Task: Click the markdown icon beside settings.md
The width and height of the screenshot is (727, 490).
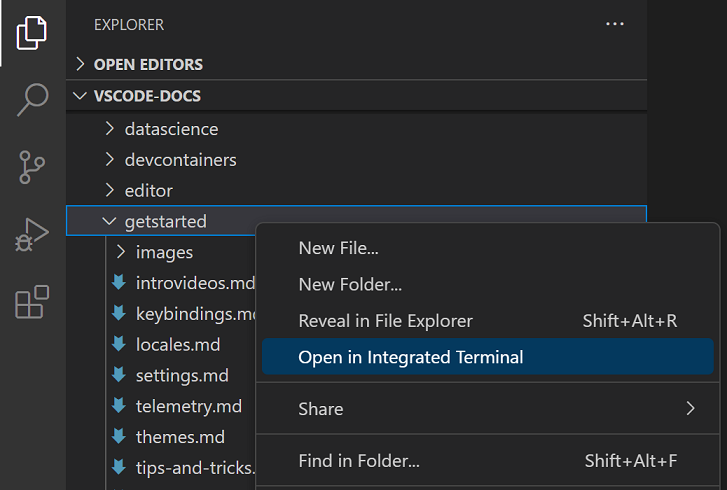Action: point(119,376)
